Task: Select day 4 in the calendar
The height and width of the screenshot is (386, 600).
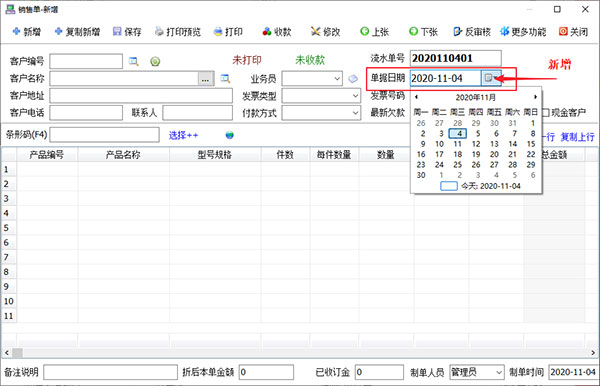Action: pos(458,134)
